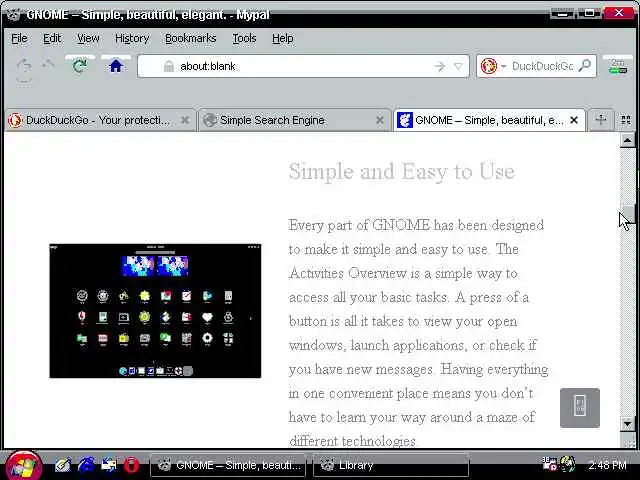Select the GNOME – Simple, beautiful tab

[489, 120]
